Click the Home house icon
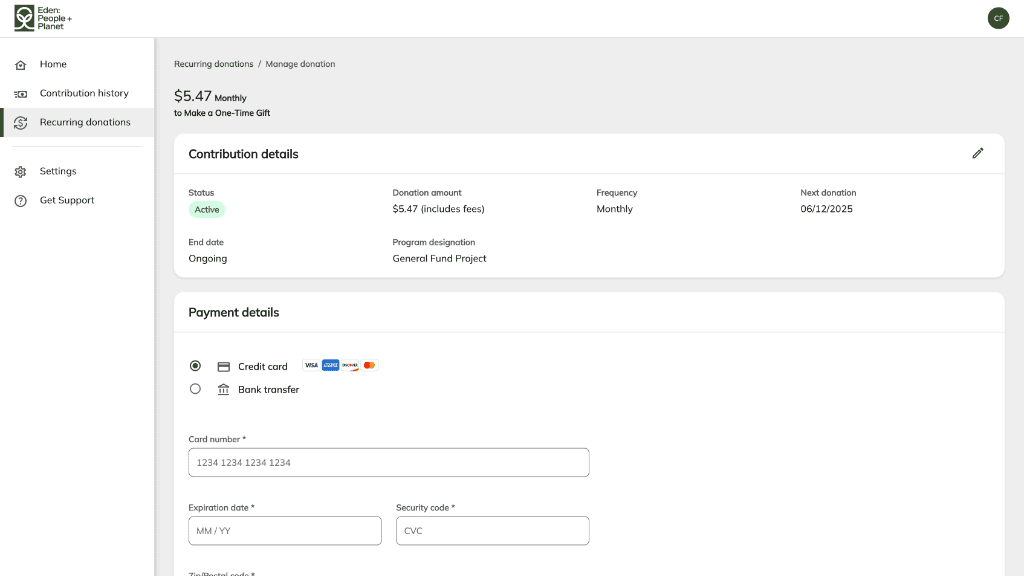The image size is (1024, 576). pyautogui.click(x=20, y=65)
